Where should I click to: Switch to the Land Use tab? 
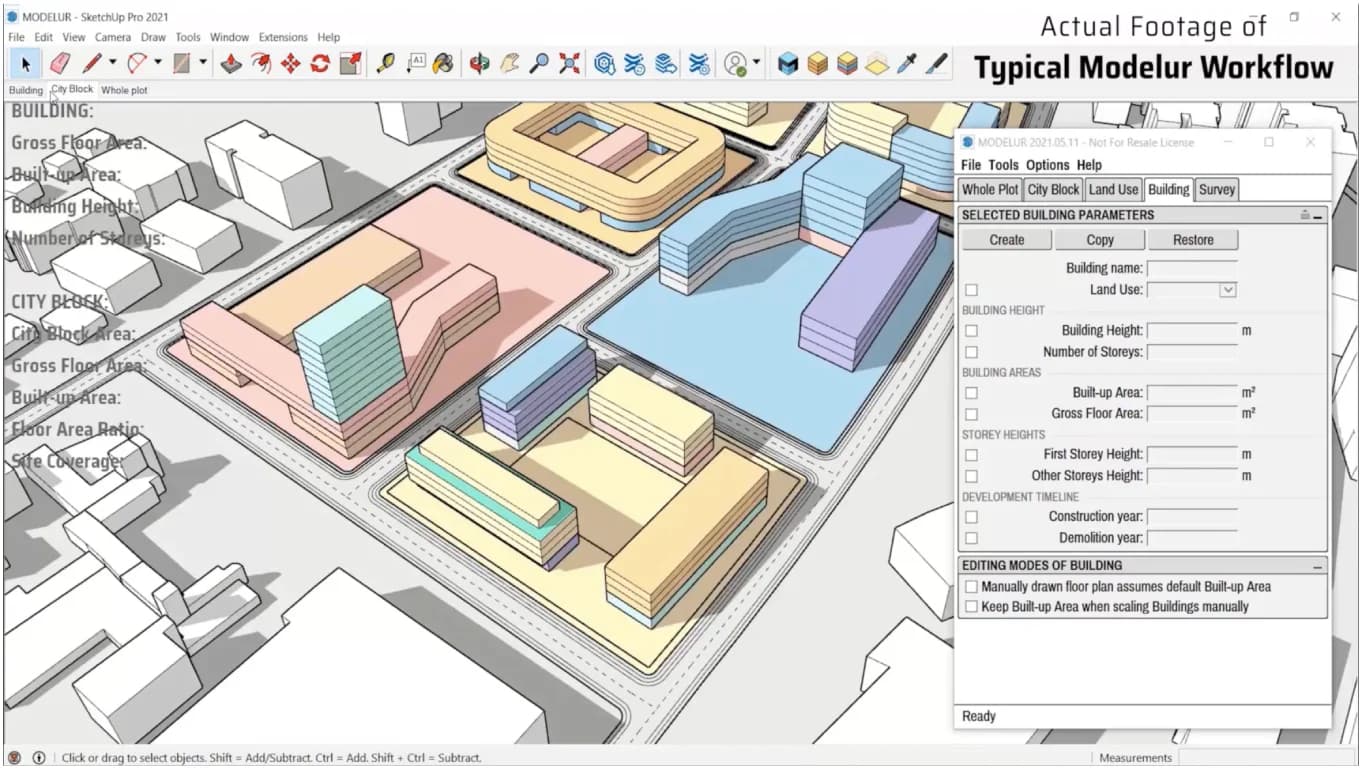click(x=1113, y=189)
